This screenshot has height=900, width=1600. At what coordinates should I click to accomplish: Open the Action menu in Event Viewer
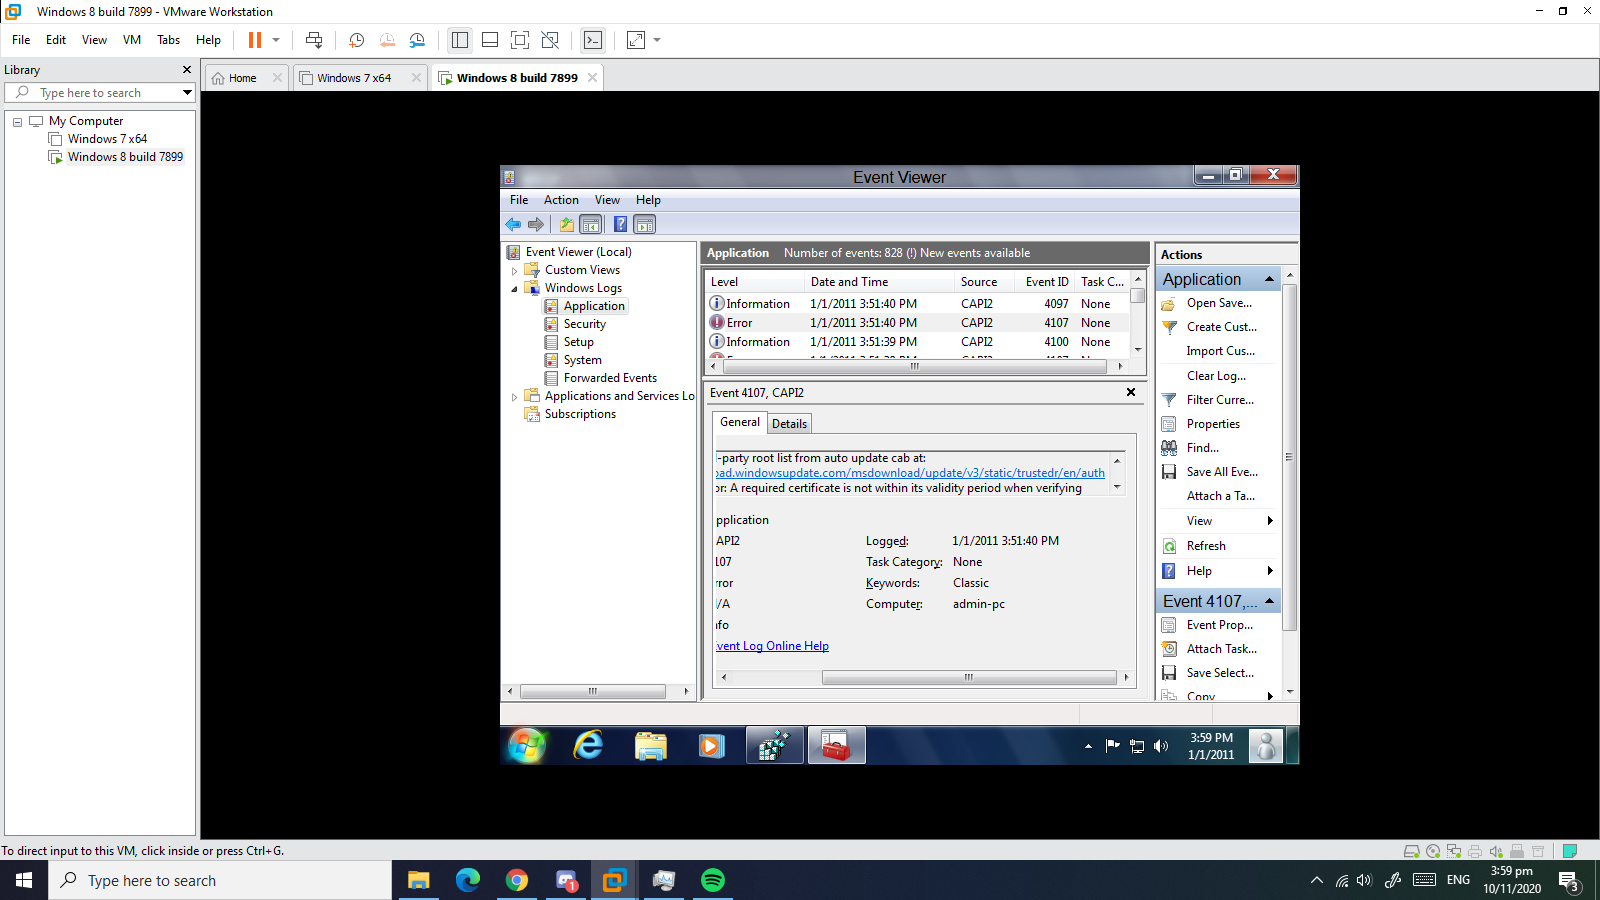pos(561,200)
